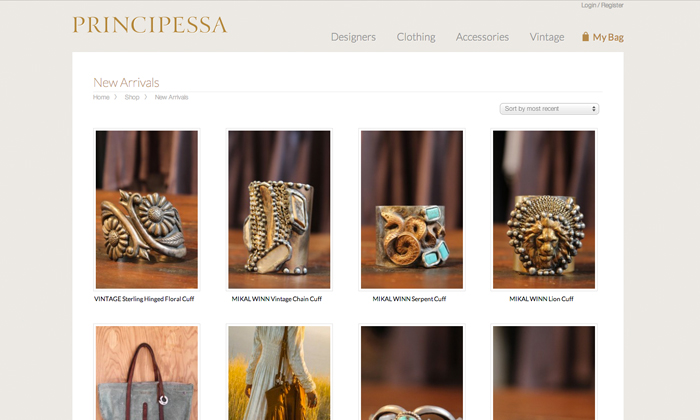Open MIKAL WINN Lion Cuff title link
This screenshot has width=700, height=420.
(542, 299)
